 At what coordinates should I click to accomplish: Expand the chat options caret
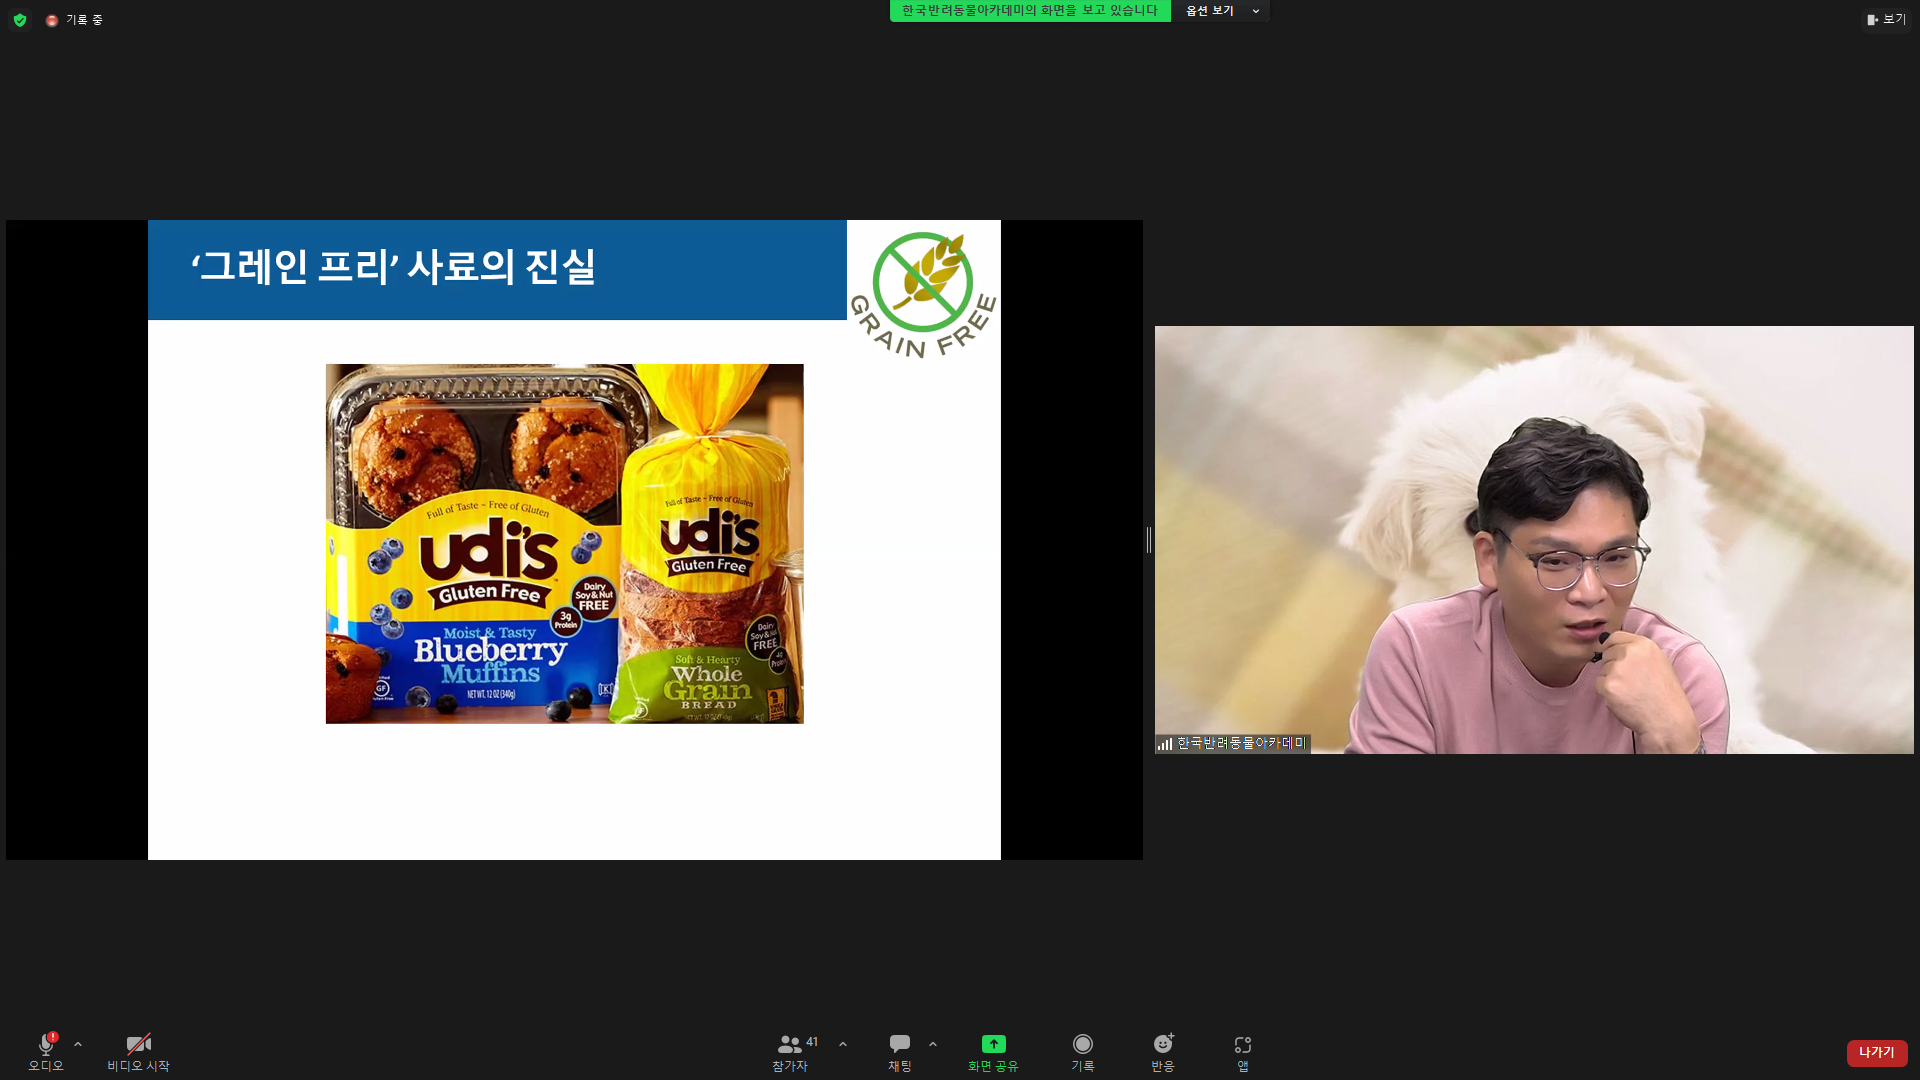pos(933,1044)
